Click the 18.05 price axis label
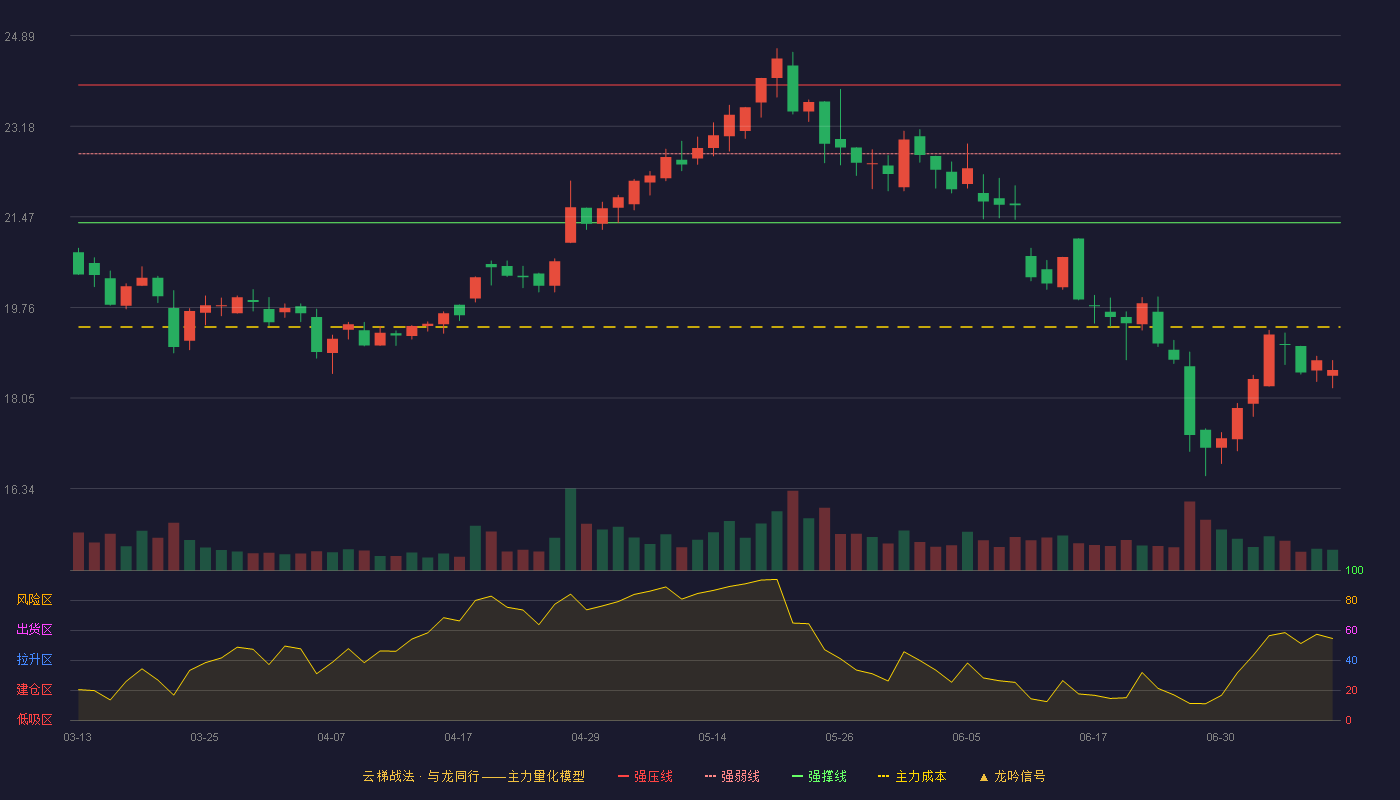Image resolution: width=1400 pixels, height=800 pixels. (19, 399)
